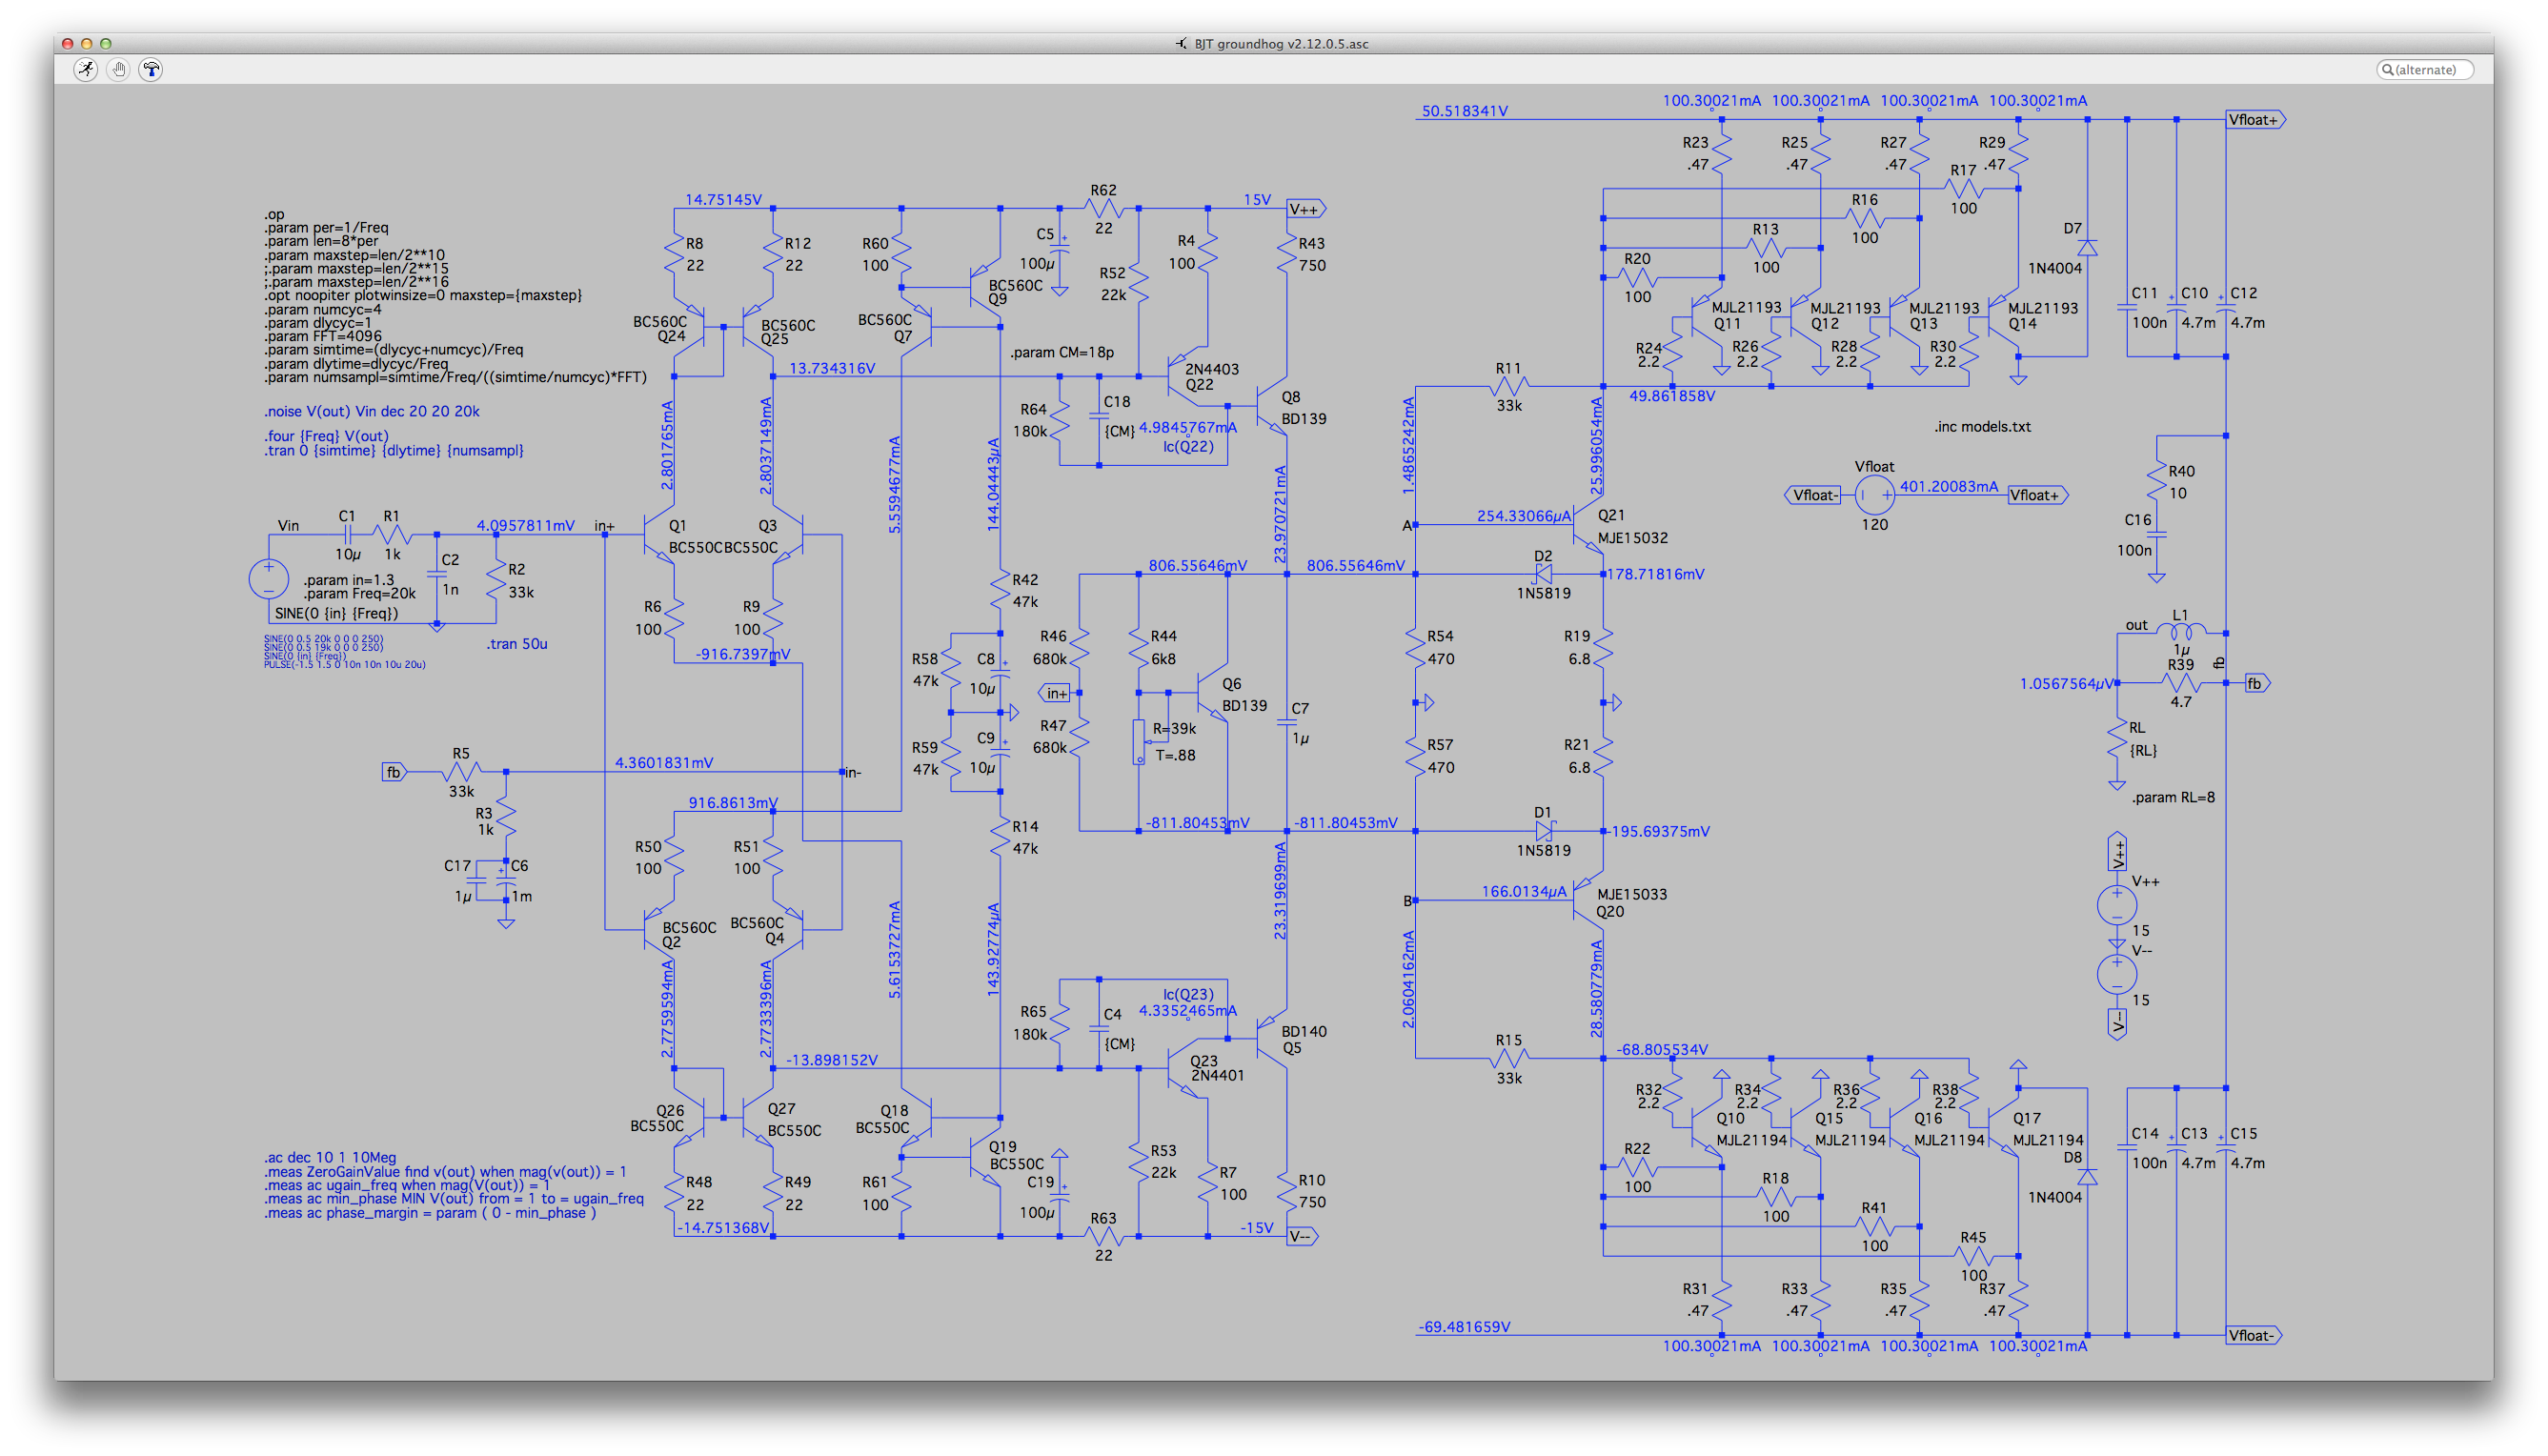This screenshot has width=2548, height=1456.
Task: Select capacitor C18 {CM} label
Action: (x=1118, y=416)
